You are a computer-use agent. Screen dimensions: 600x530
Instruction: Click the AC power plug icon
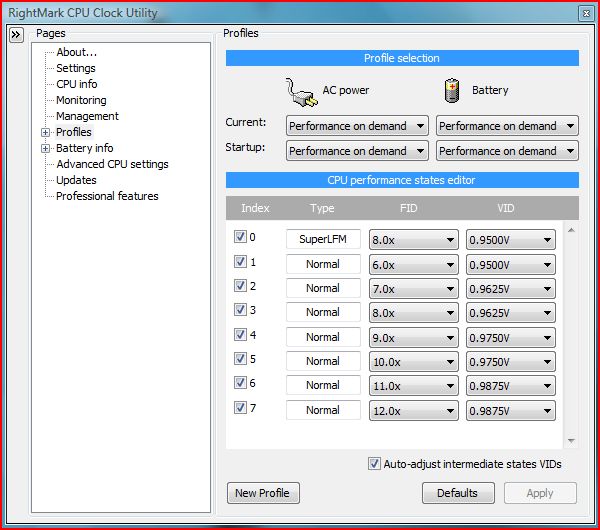(x=302, y=93)
